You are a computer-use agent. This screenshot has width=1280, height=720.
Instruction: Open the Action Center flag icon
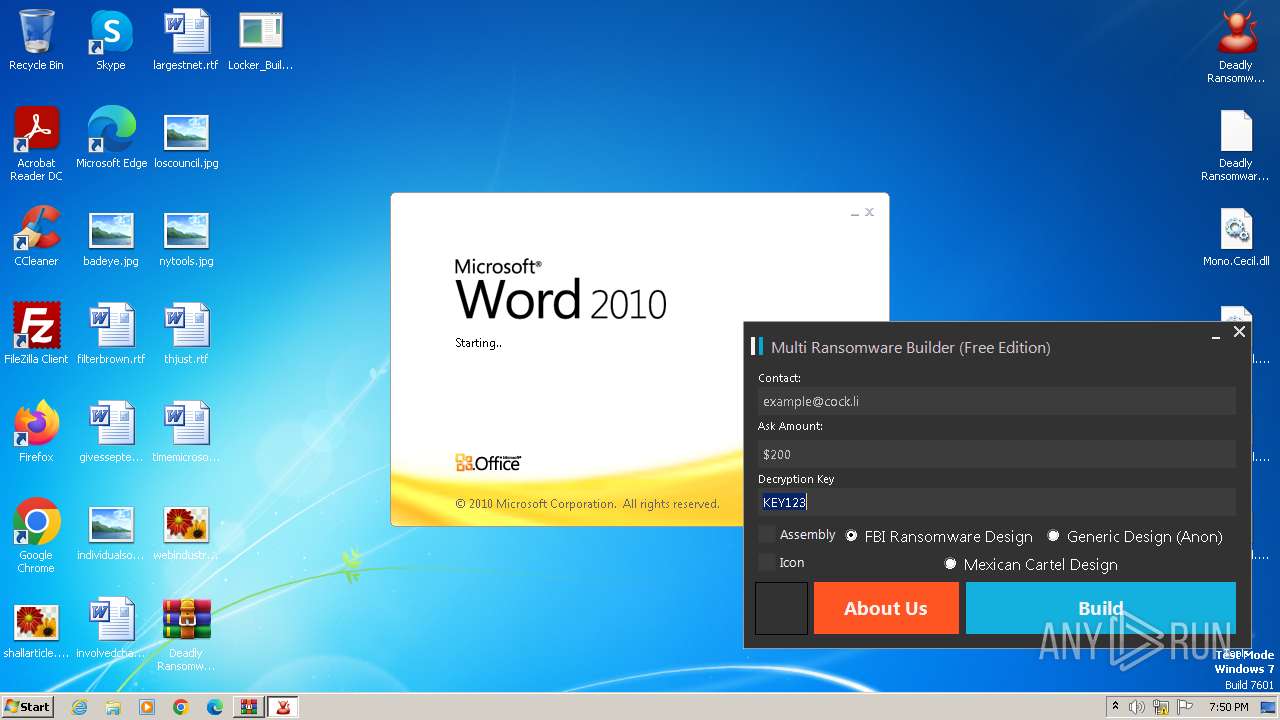[1184, 707]
